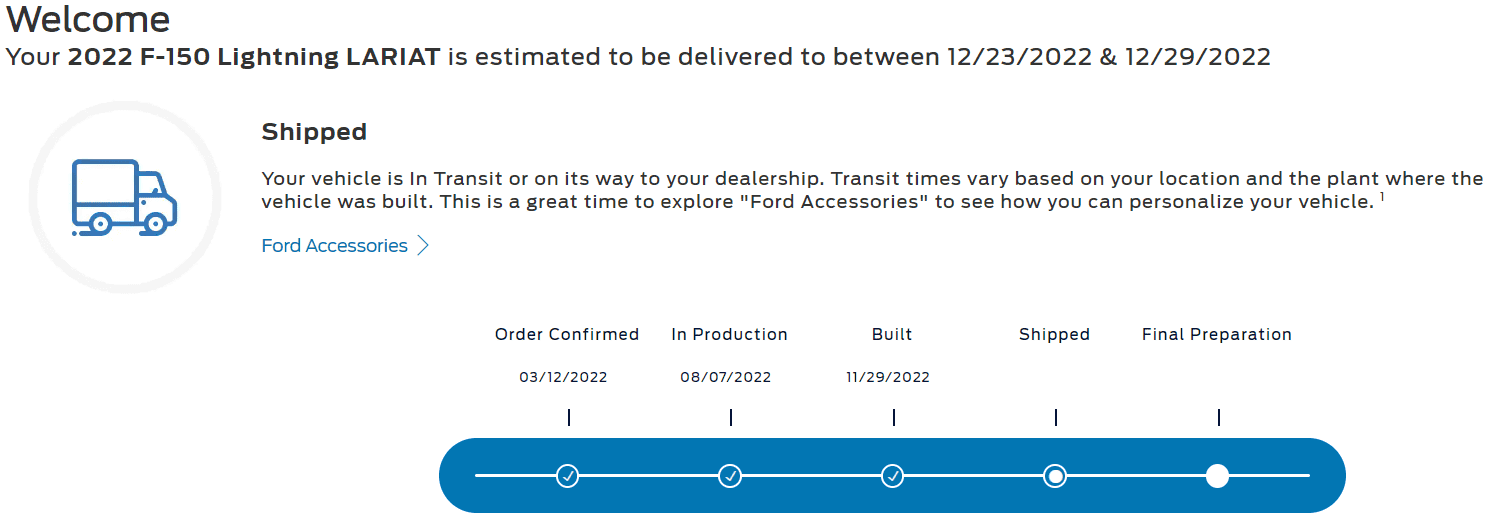
Task: Click the Shipped label above the tracker
Action: (x=1054, y=335)
